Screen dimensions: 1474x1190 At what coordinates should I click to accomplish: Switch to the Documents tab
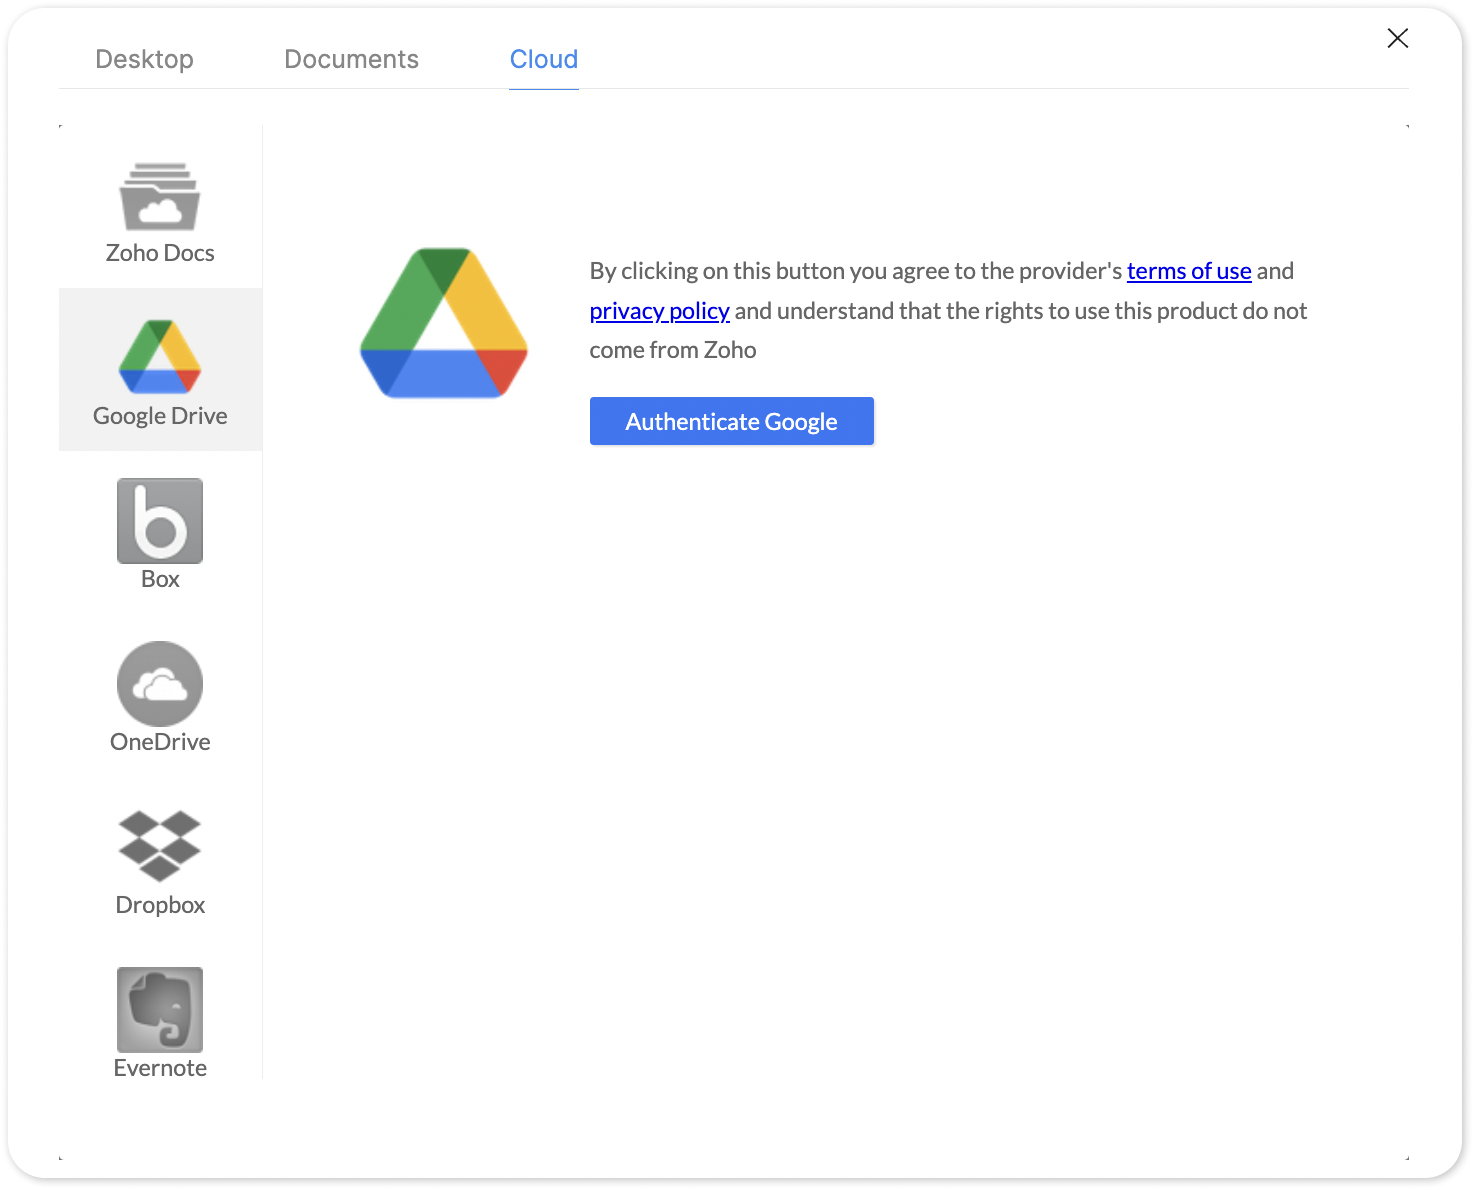(x=351, y=59)
